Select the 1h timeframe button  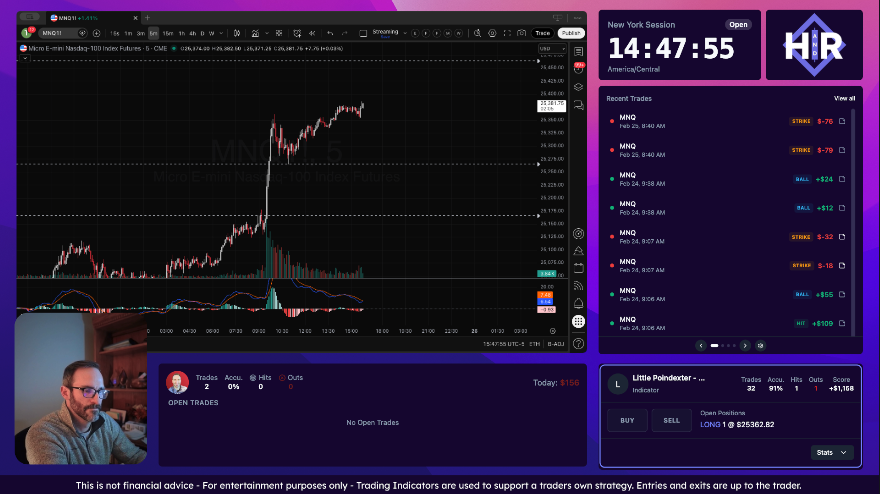click(182, 33)
